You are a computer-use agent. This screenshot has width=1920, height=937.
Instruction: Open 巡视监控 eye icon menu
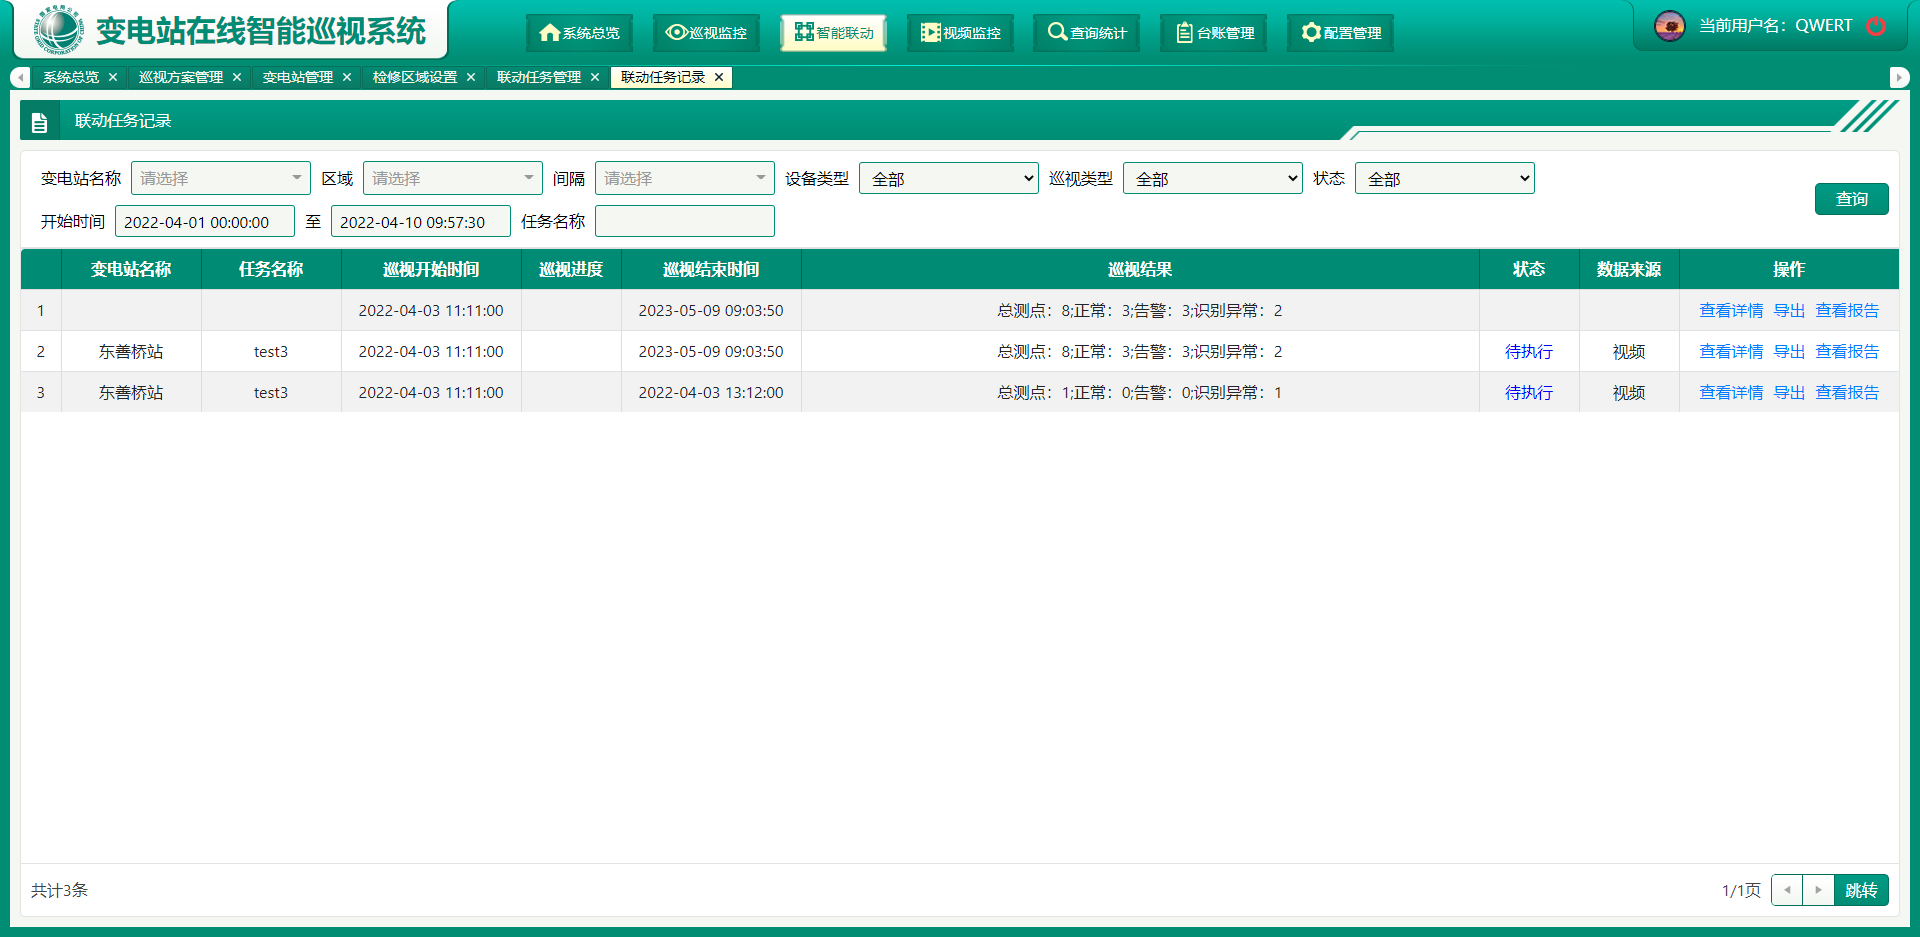706,33
